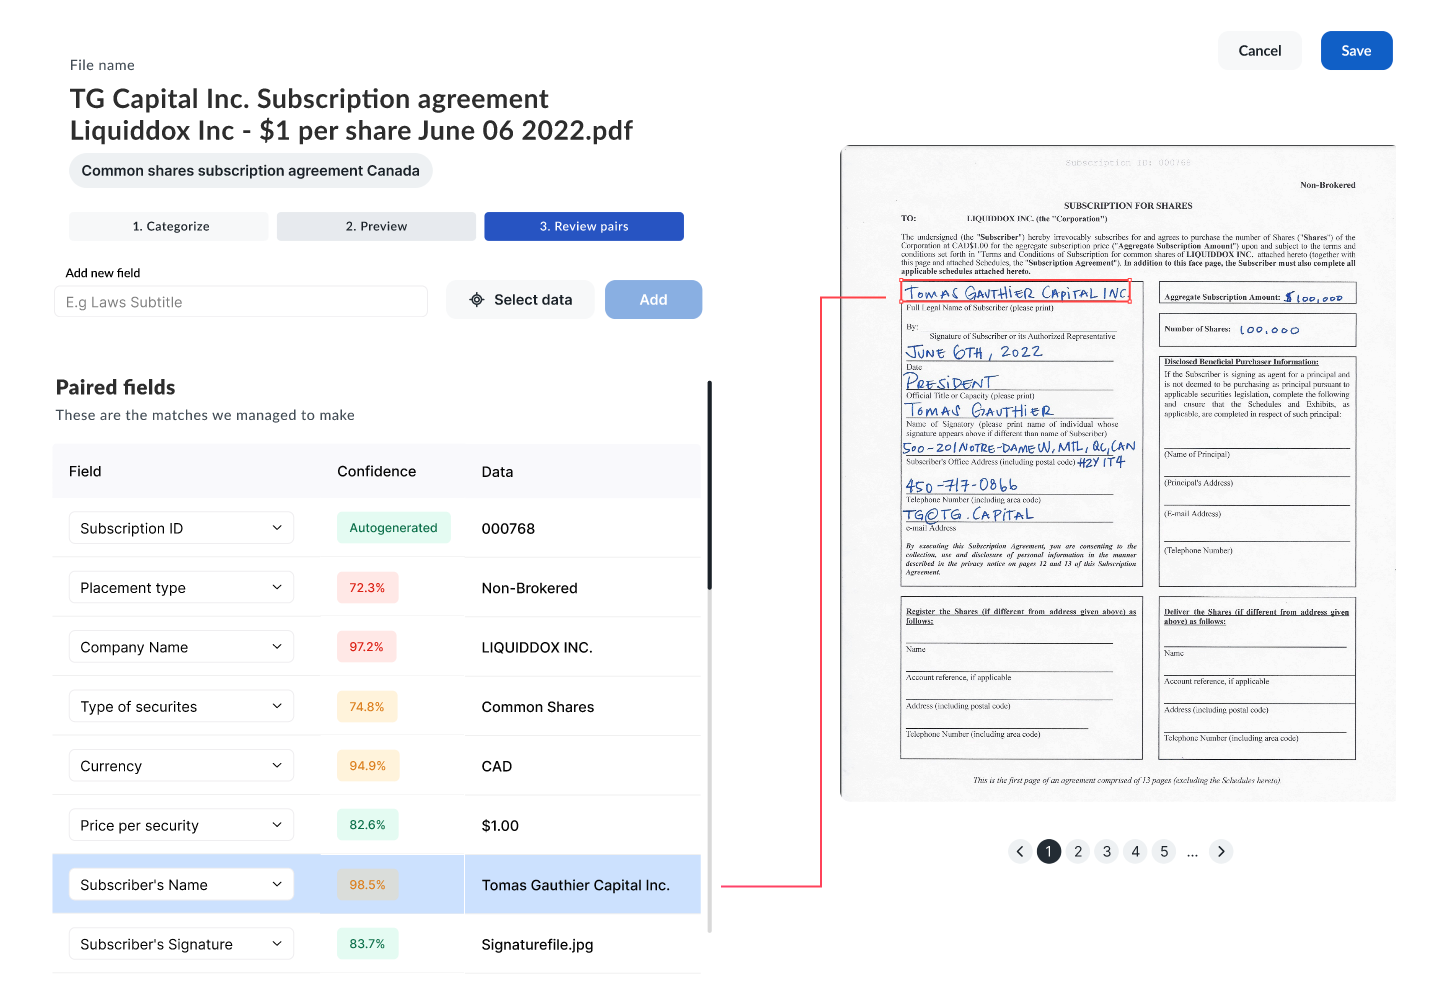Select the 000768 data value
Screen dimensions: 1440x984
coord(508,529)
